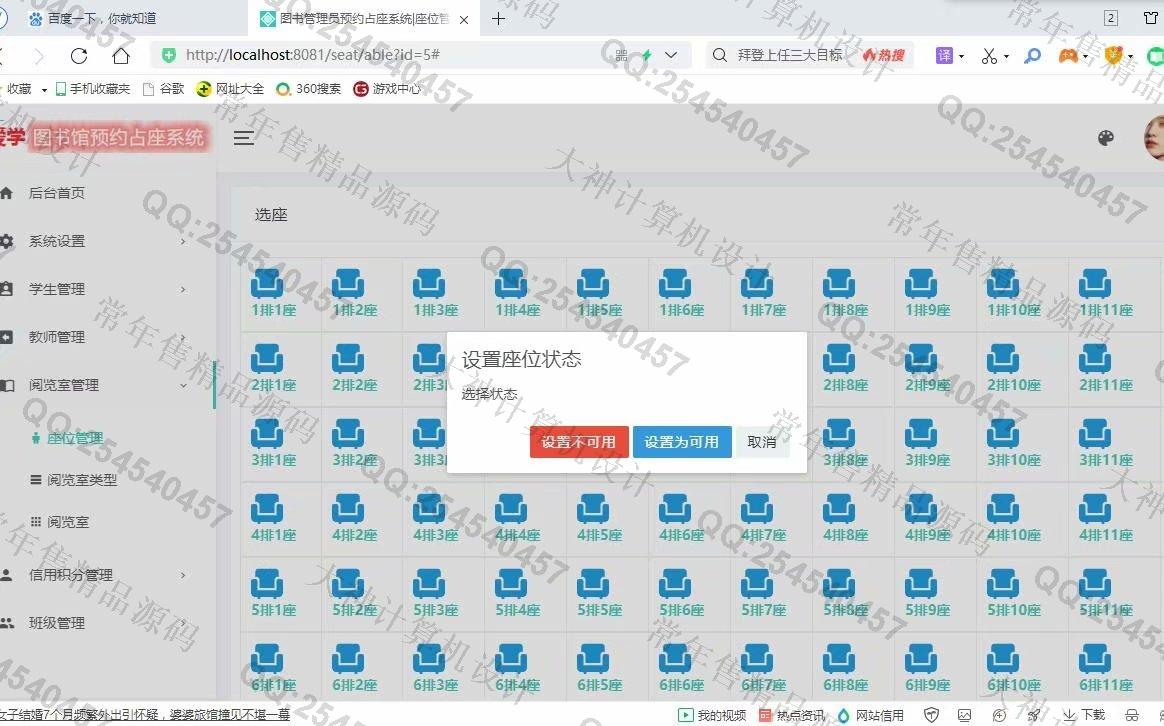Open 收藏 bookmarks dropdown arrow

click(x=44, y=90)
